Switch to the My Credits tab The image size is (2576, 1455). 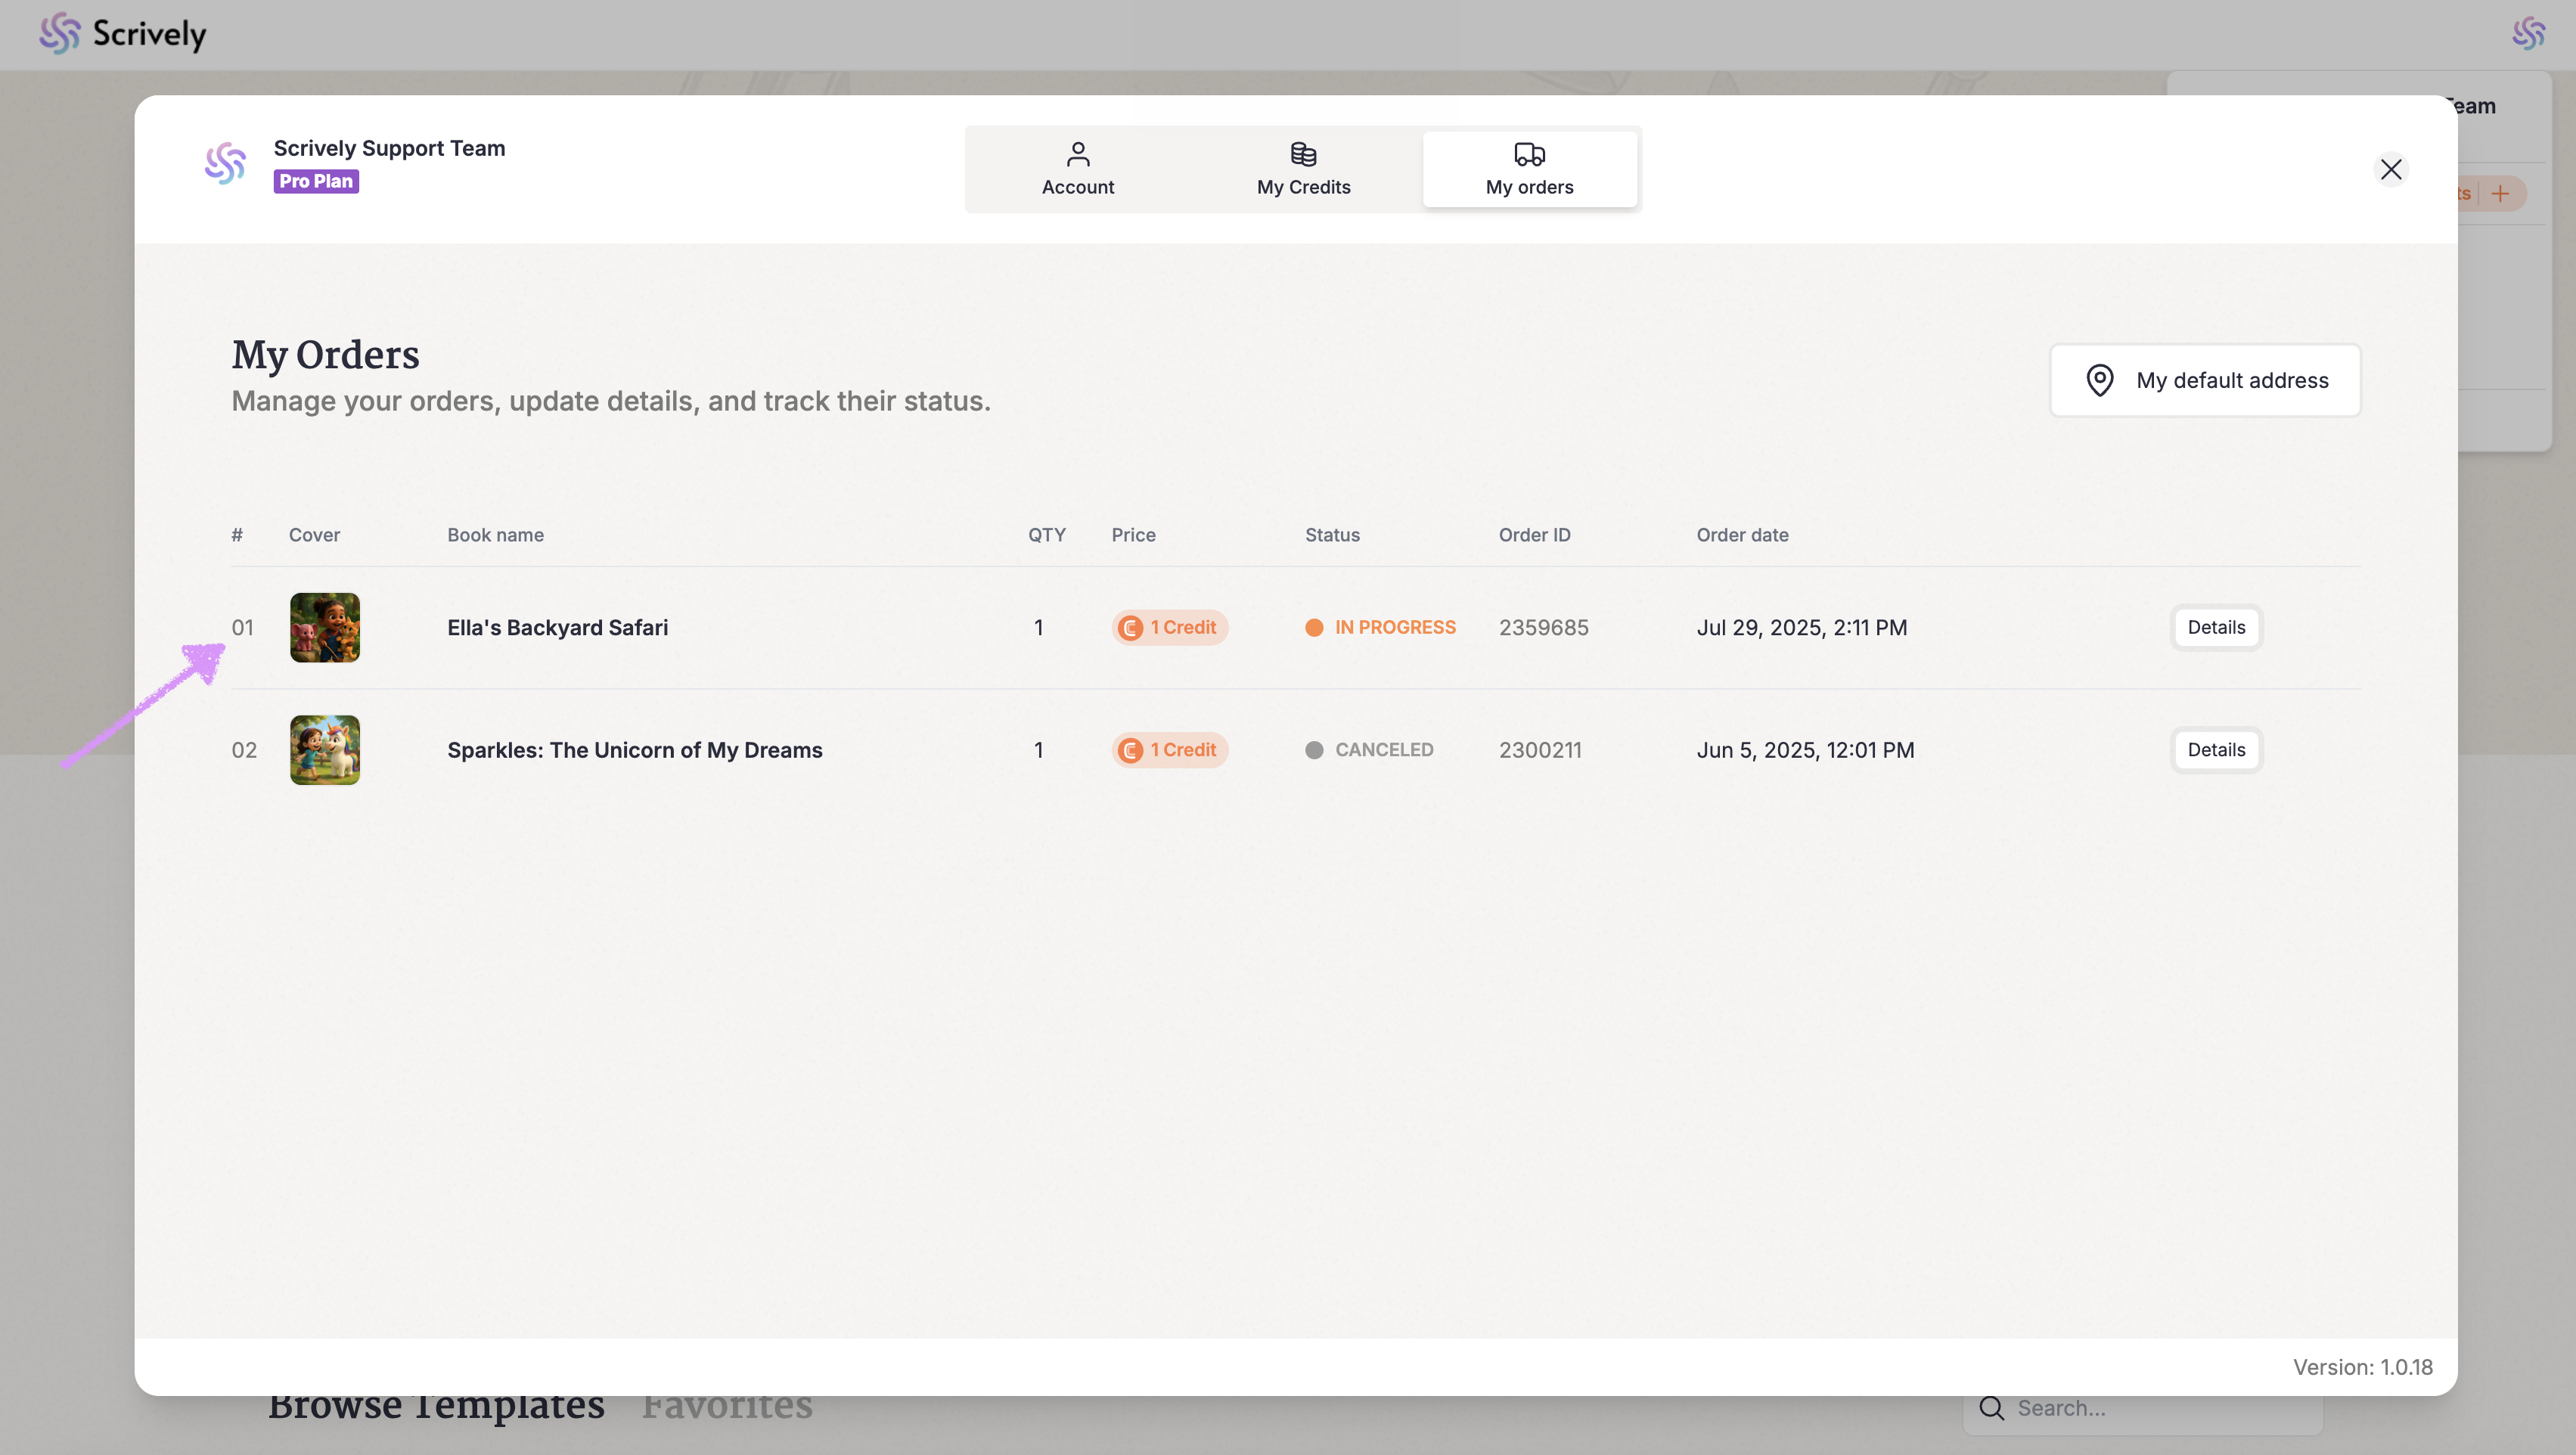pos(1303,169)
